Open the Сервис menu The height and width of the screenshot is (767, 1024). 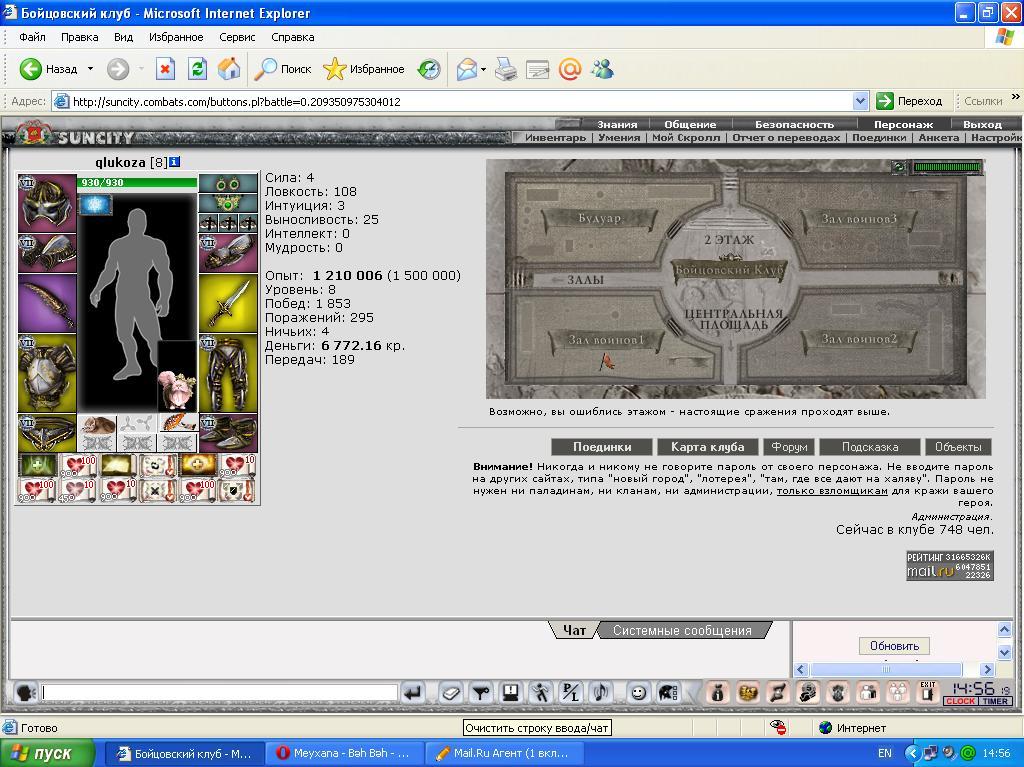click(x=237, y=37)
